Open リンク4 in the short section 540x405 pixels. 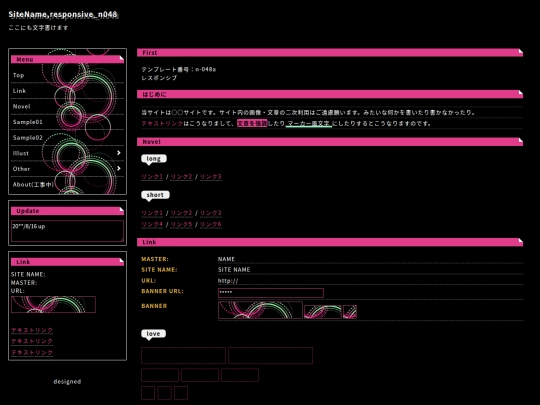[152, 224]
